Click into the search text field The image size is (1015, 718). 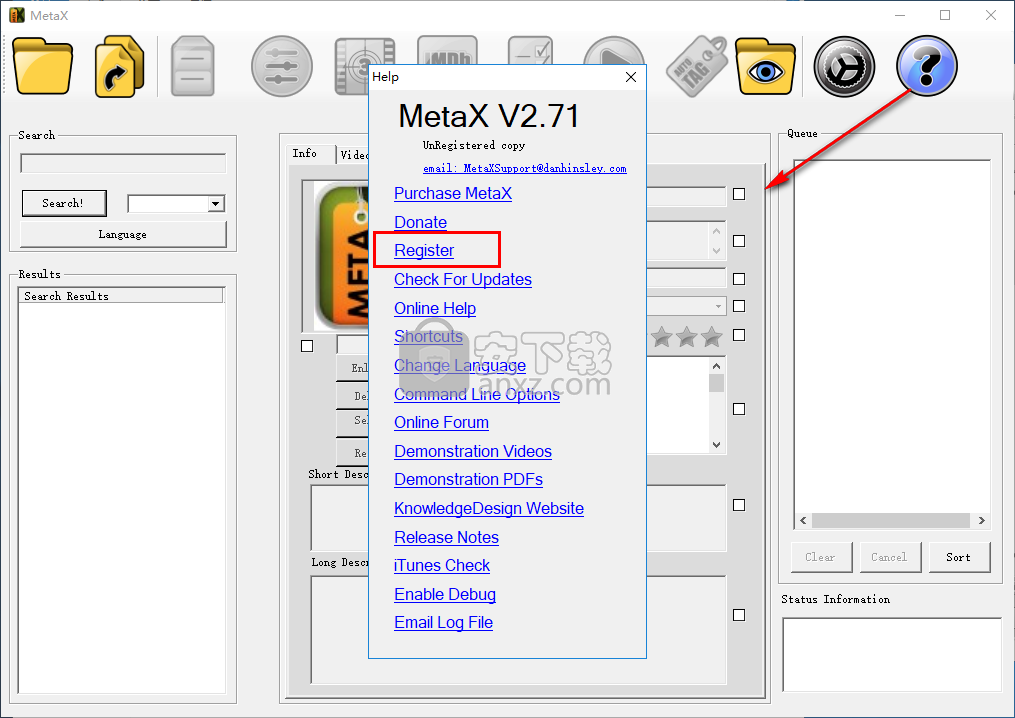[123, 163]
